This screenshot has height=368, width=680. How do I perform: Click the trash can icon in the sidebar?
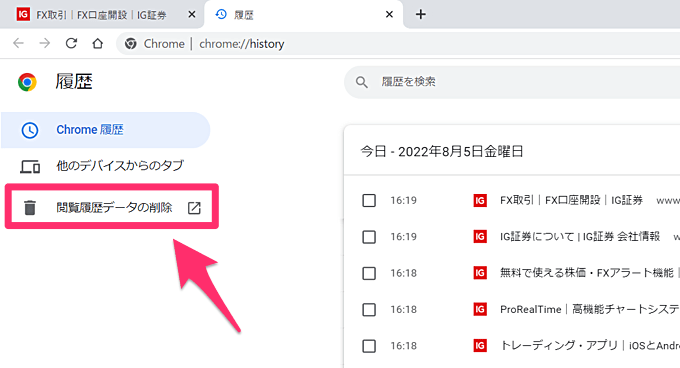coord(29,208)
